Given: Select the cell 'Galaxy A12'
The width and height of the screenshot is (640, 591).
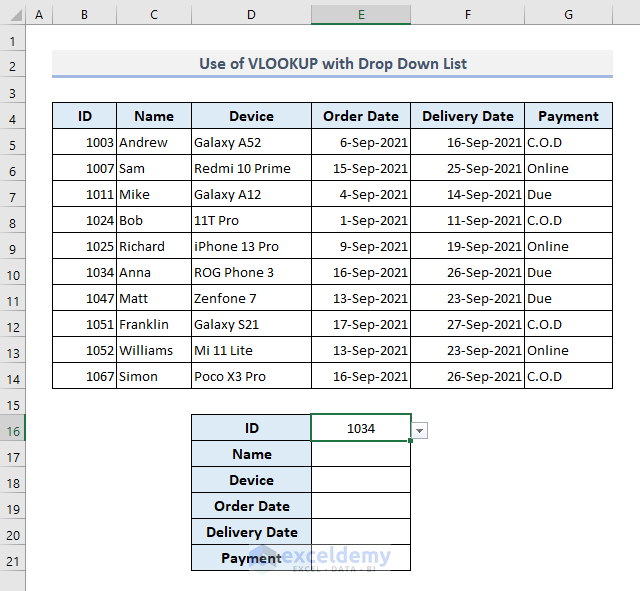Looking at the screenshot, I should (251, 194).
